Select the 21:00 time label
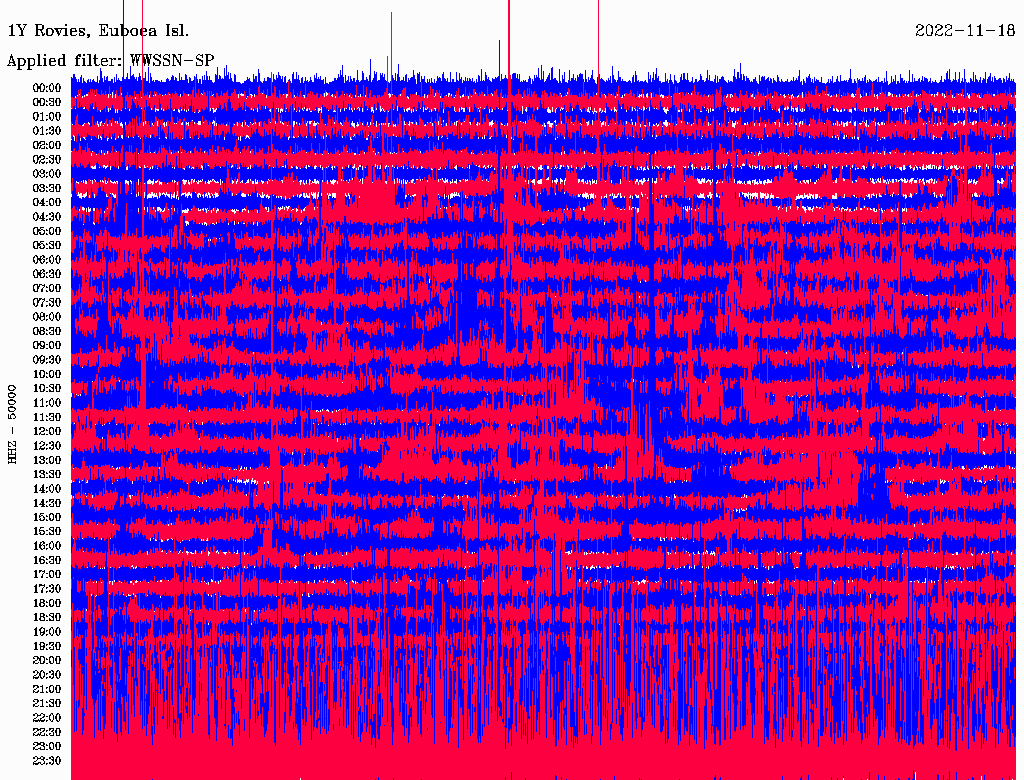Image resolution: width=1024 pixels, height=780 pixels. click(47, 689)
